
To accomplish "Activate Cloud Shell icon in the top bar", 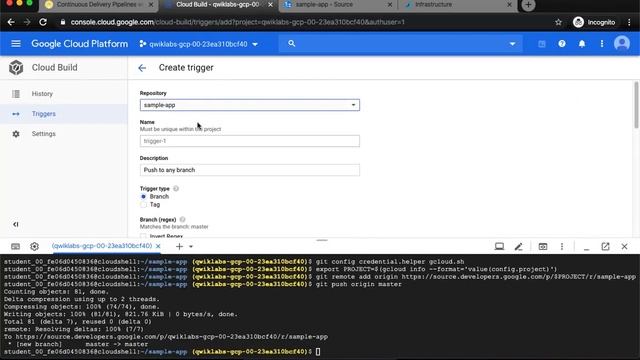I will coord(542,44).
